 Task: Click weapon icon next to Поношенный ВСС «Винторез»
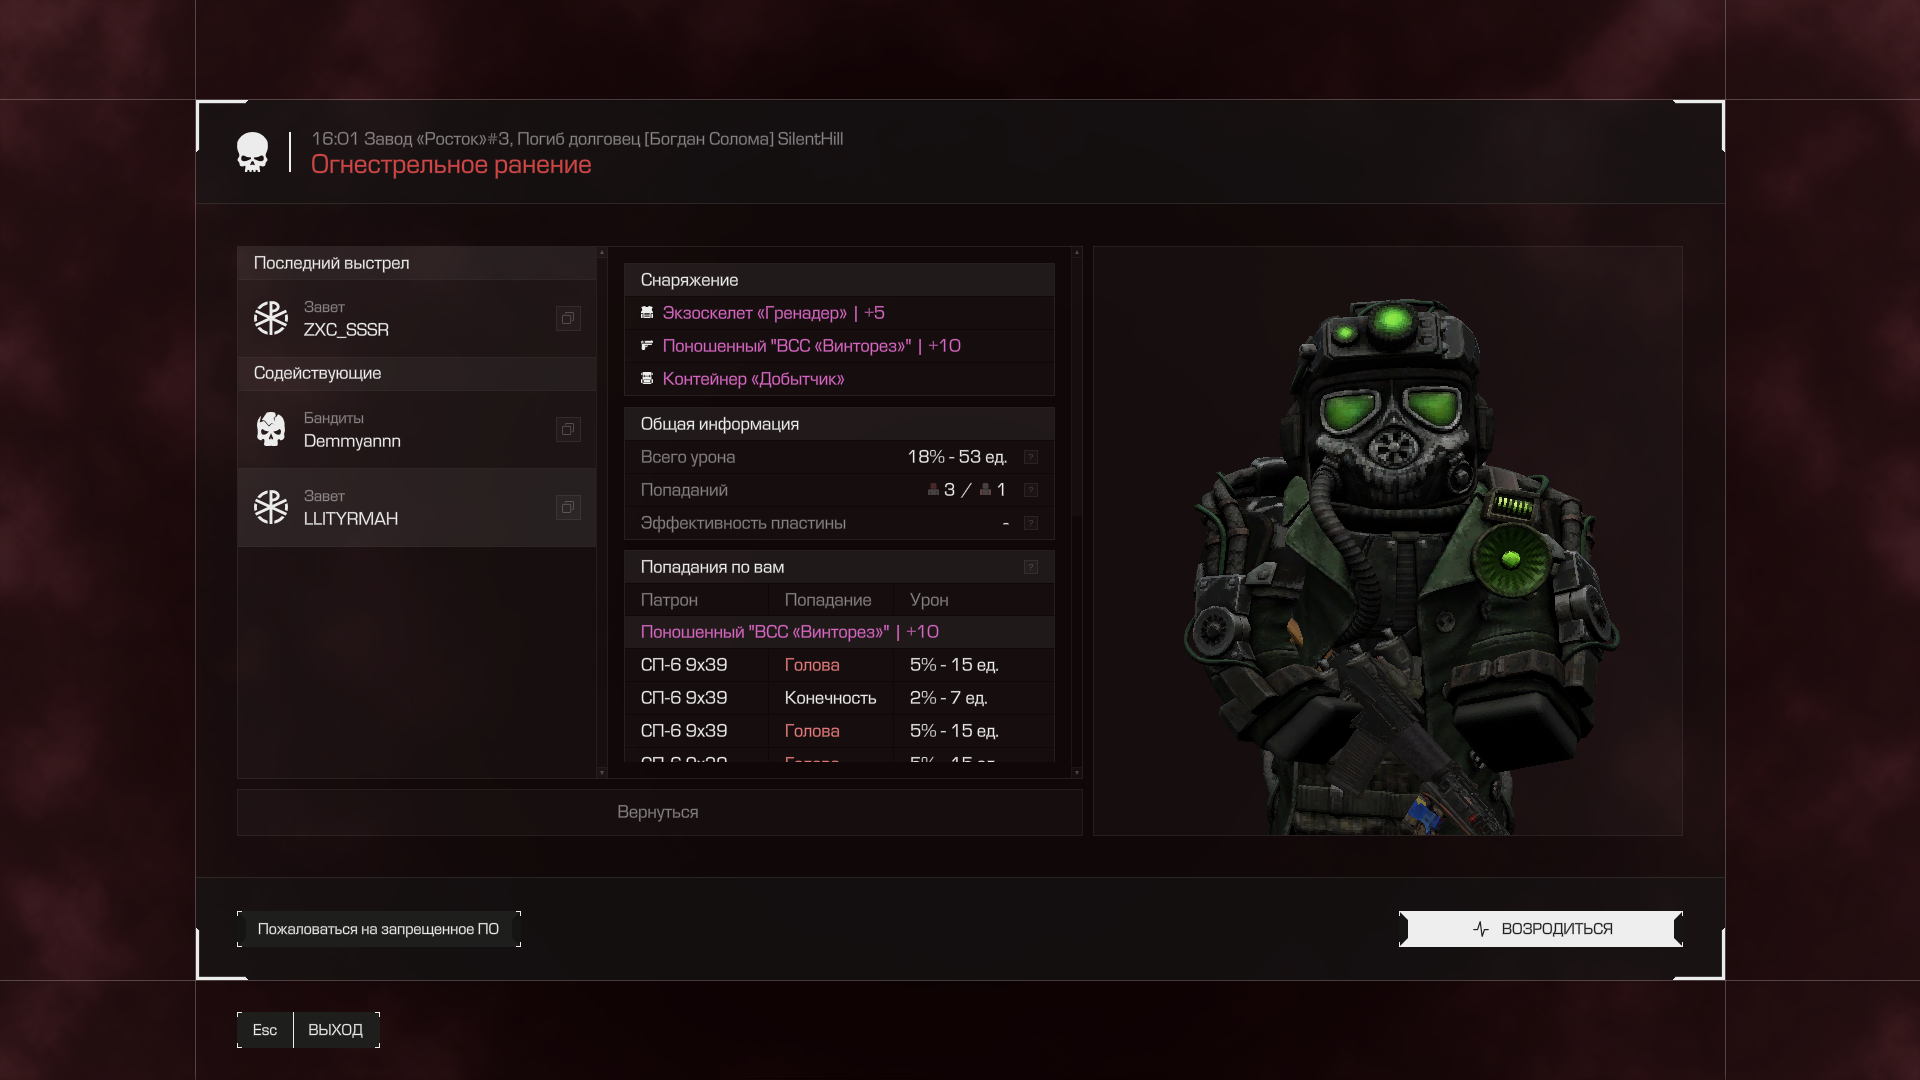click(x=647, y=346)
